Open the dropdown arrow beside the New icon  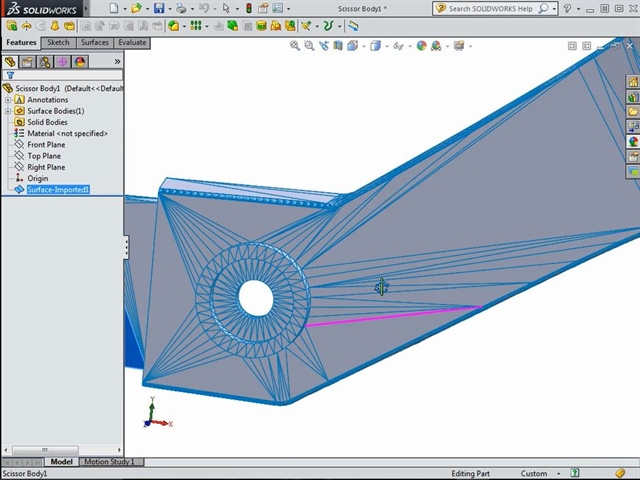(x=125, y=9)
